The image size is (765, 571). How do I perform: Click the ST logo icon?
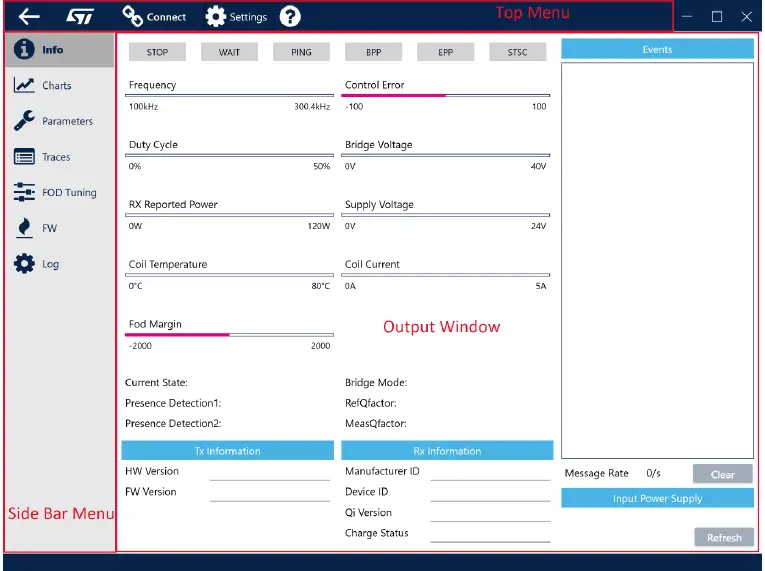(80, 17)
